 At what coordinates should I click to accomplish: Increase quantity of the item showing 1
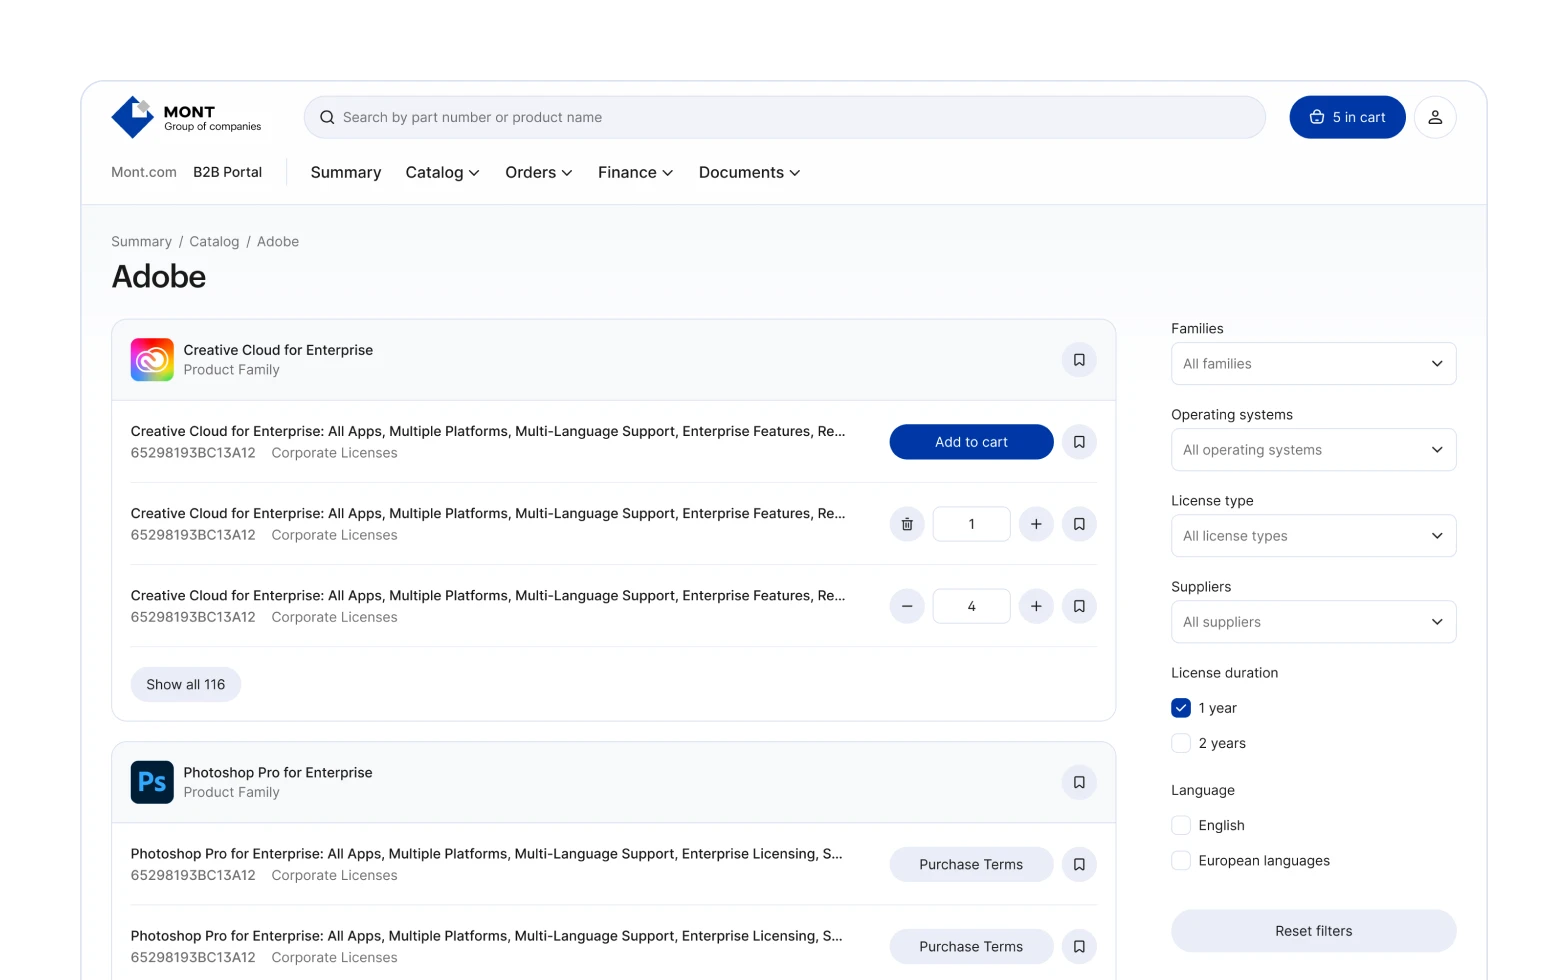(1036, 524)
